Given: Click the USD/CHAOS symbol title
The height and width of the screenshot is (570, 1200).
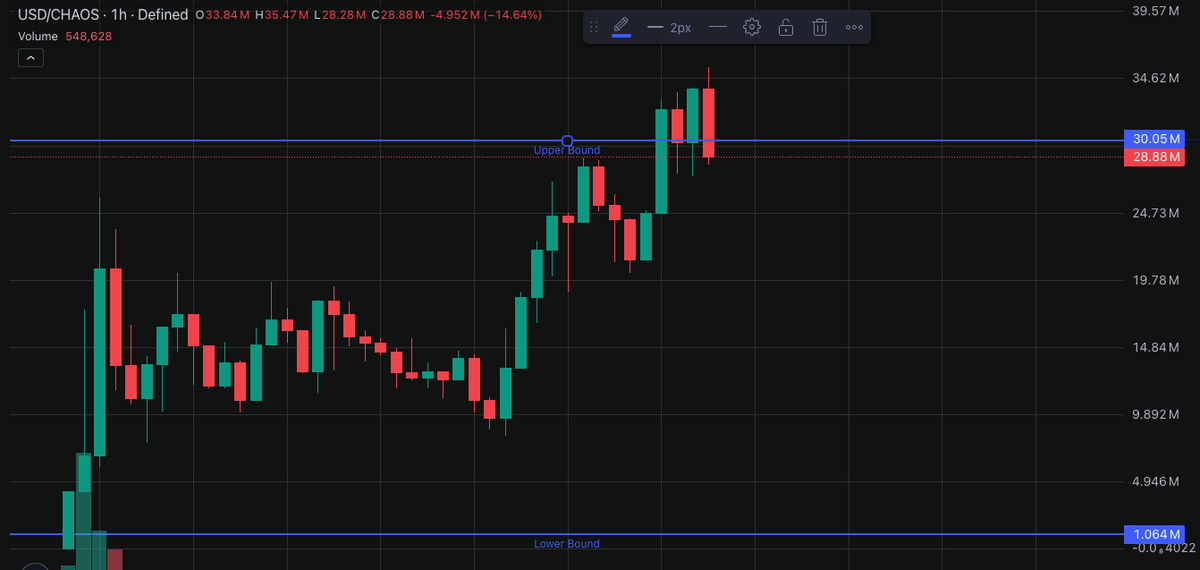Looking at the screenshot, I should coord(55,15).
